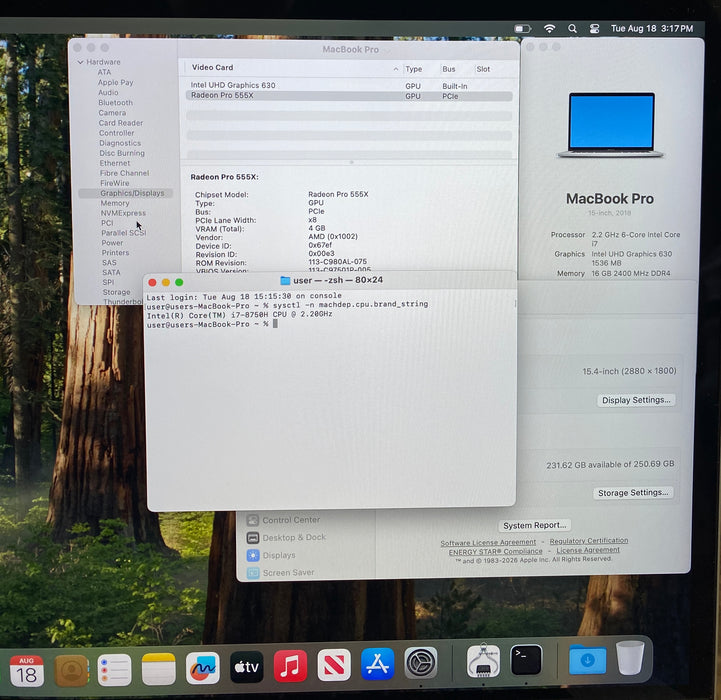
Task: Open Regulatory Certification link
Action: (589, 541)
